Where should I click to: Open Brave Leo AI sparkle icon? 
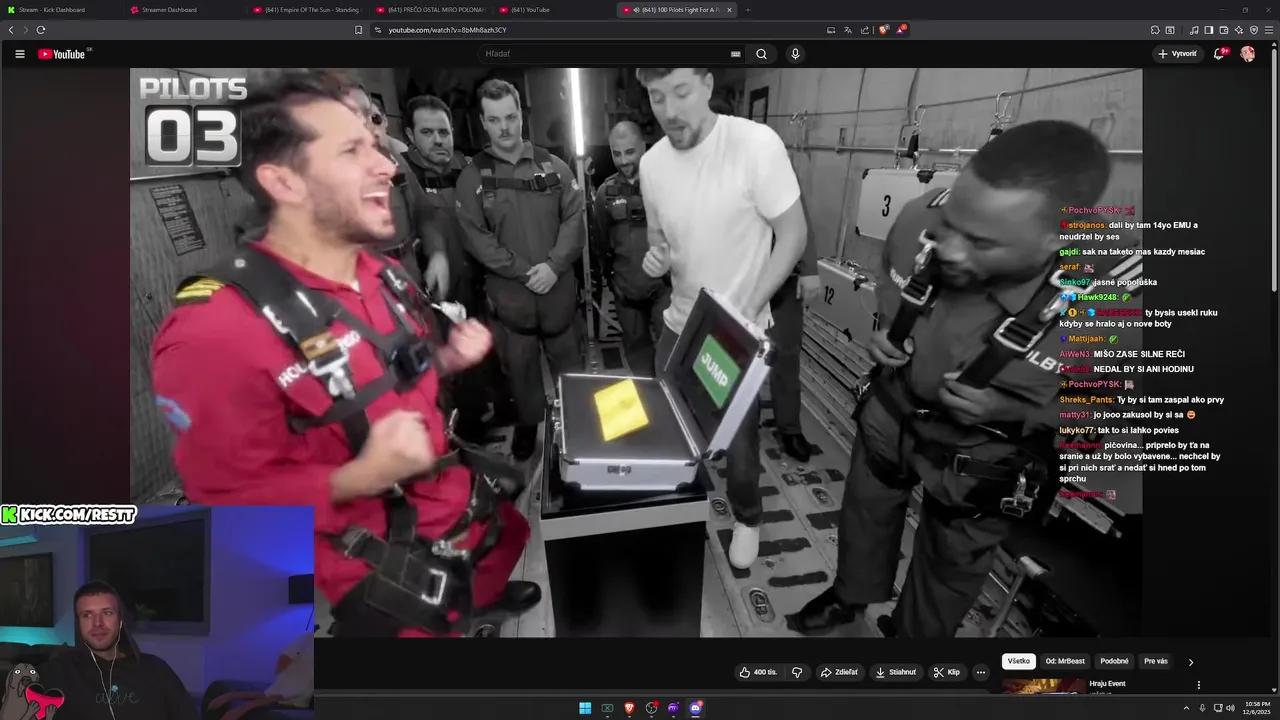pyautogui.click(x=1239, y=30)
